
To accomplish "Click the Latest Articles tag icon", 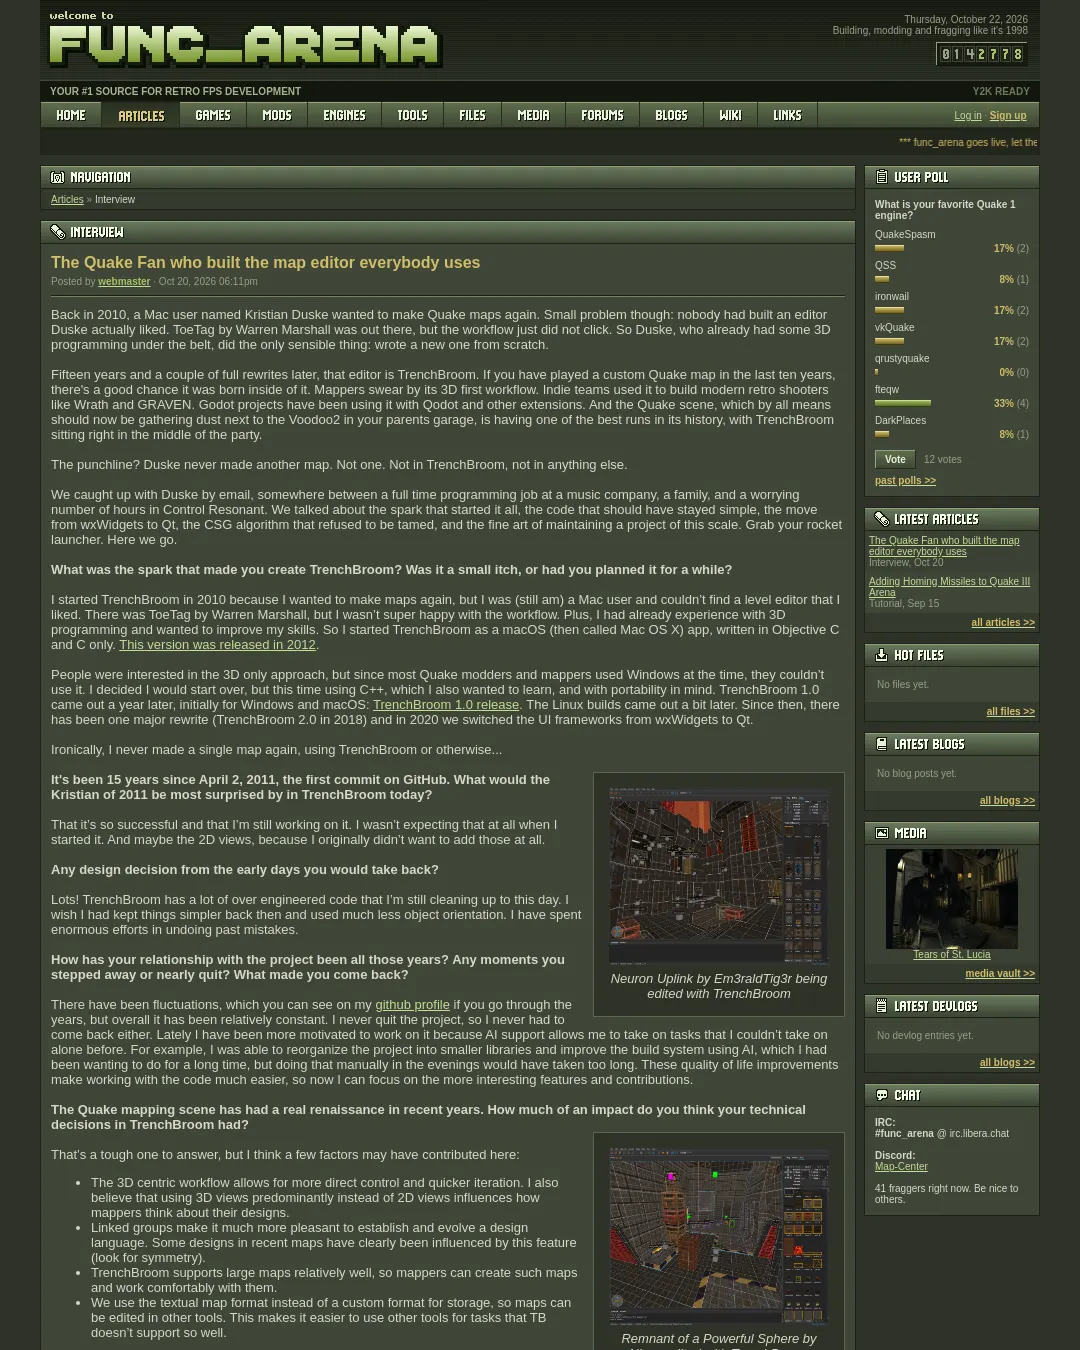I will click(x=882, y=519).
